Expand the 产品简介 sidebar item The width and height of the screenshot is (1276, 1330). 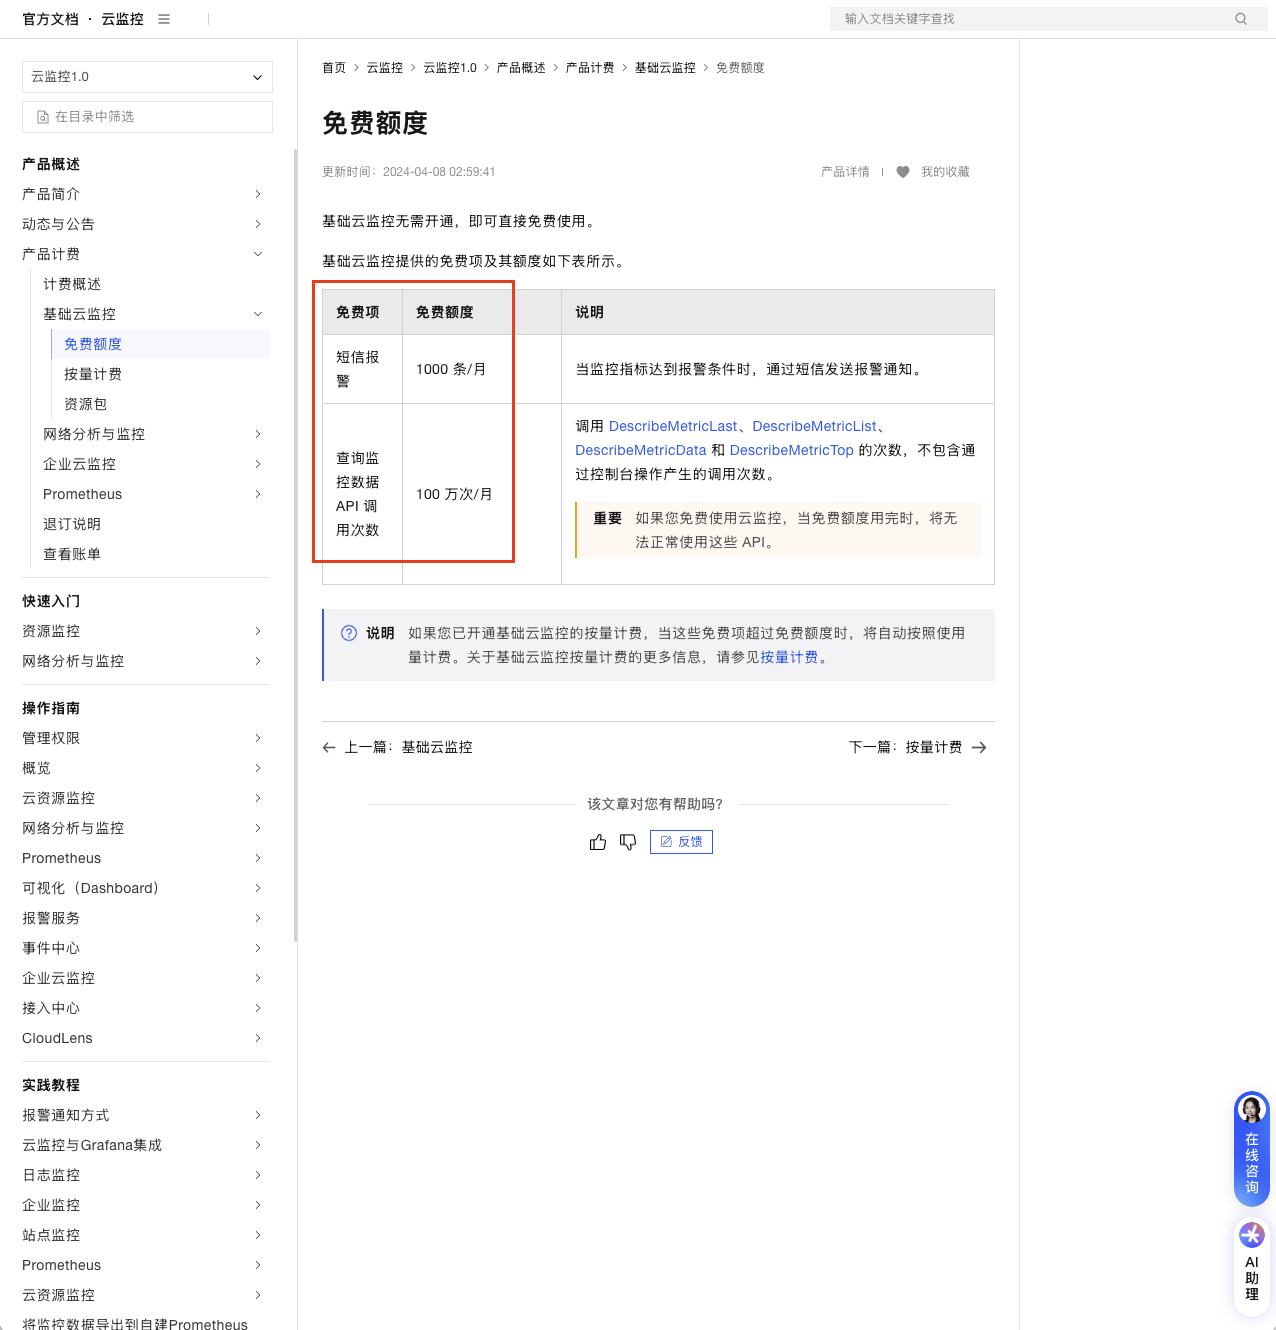[258, 194]
